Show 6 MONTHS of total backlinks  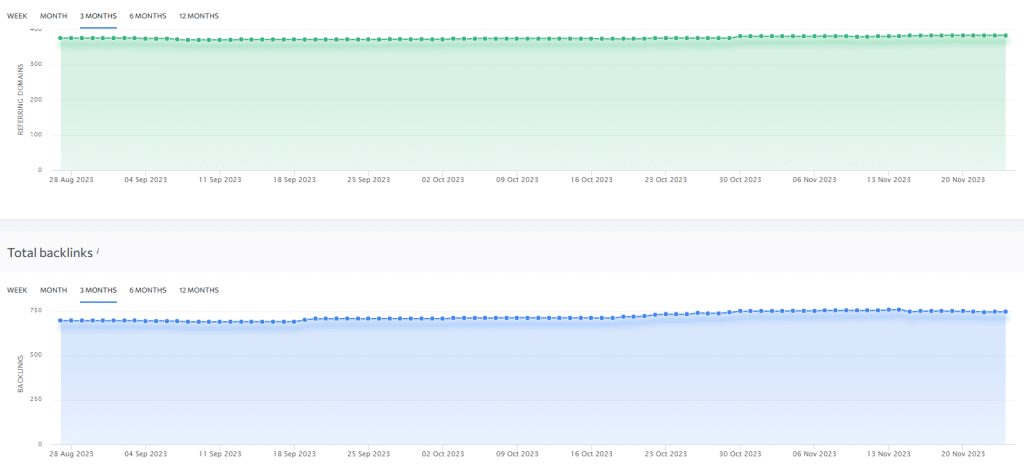pyautogui.click(x=147, y=290)
